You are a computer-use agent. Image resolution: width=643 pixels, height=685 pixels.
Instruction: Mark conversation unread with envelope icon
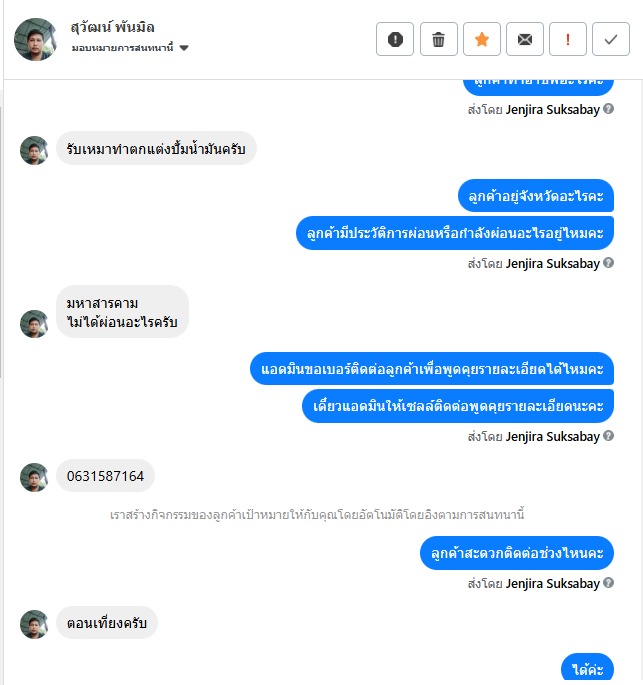coord(525,39)
